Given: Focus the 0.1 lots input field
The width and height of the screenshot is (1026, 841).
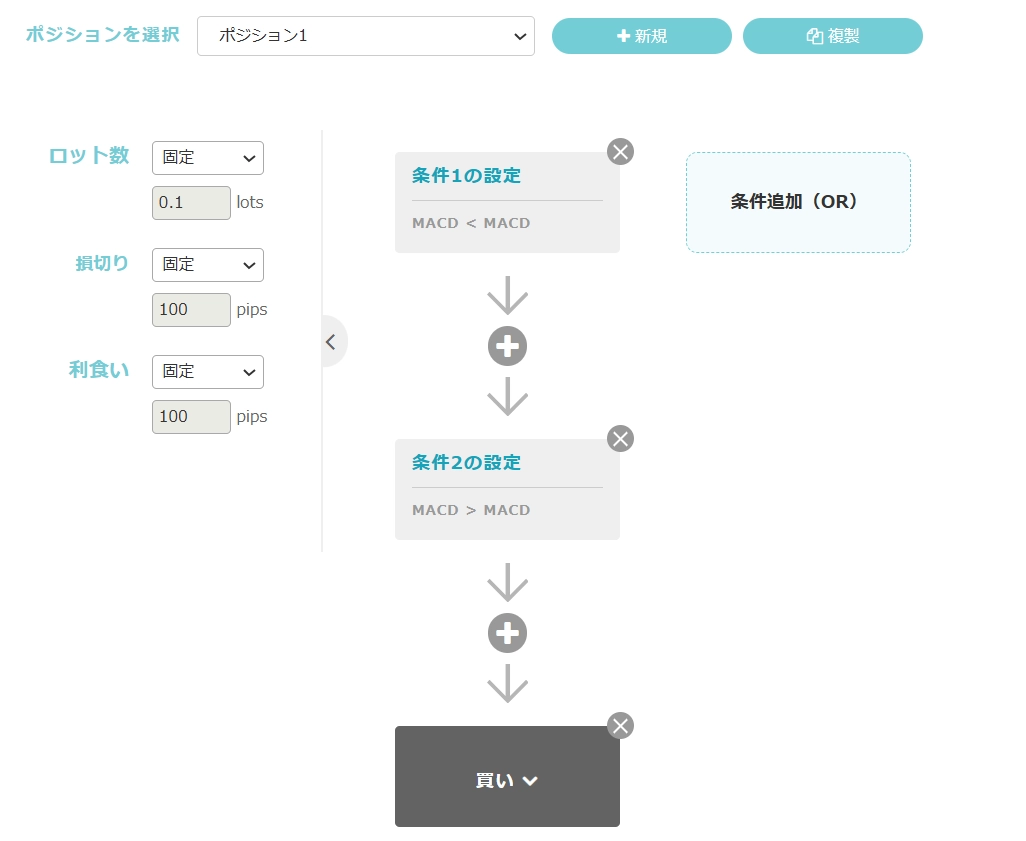Looking at the screenshot, I should (191, 203).
